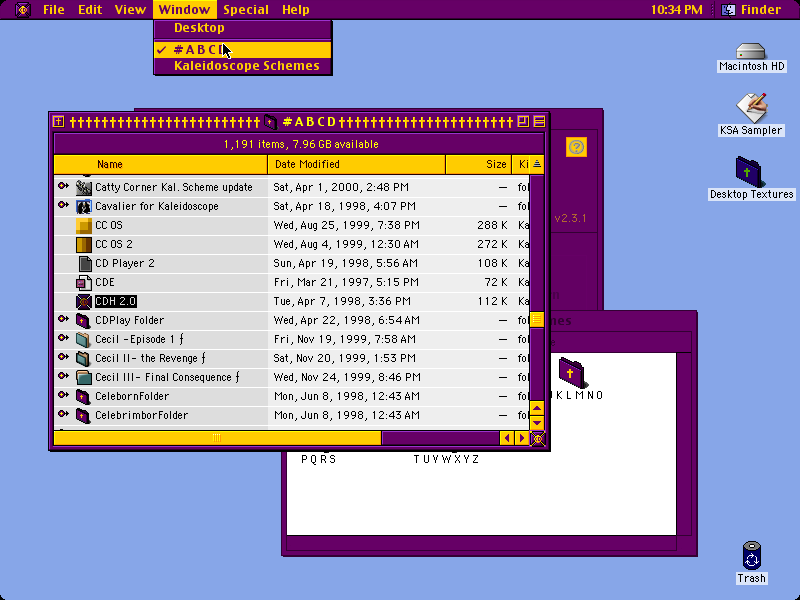Expand the Catty Corner Kal. Scheme update folder

click(63, 186)
